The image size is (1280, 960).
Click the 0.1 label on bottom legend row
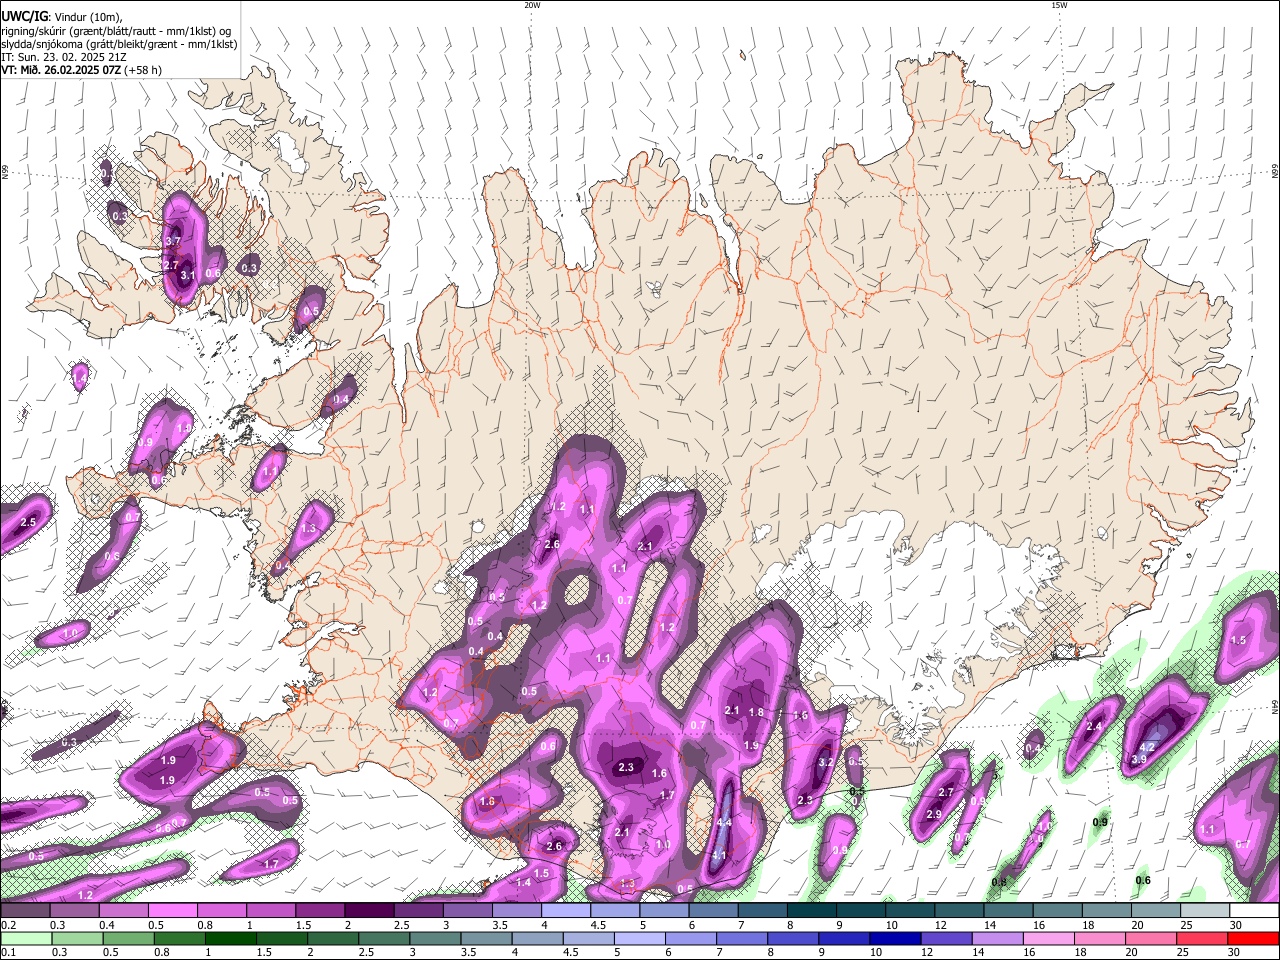click(x=8, y=953)
